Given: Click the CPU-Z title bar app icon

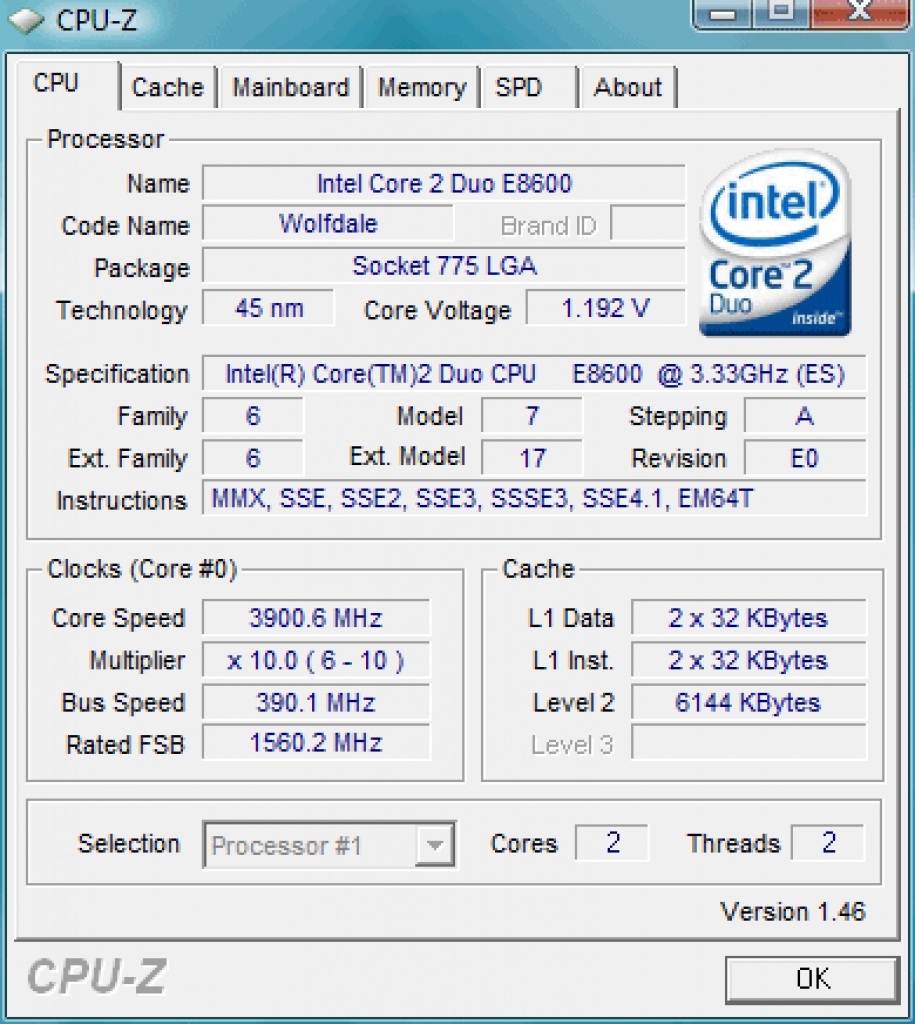Looking at the screenshot, I should 26,21.
